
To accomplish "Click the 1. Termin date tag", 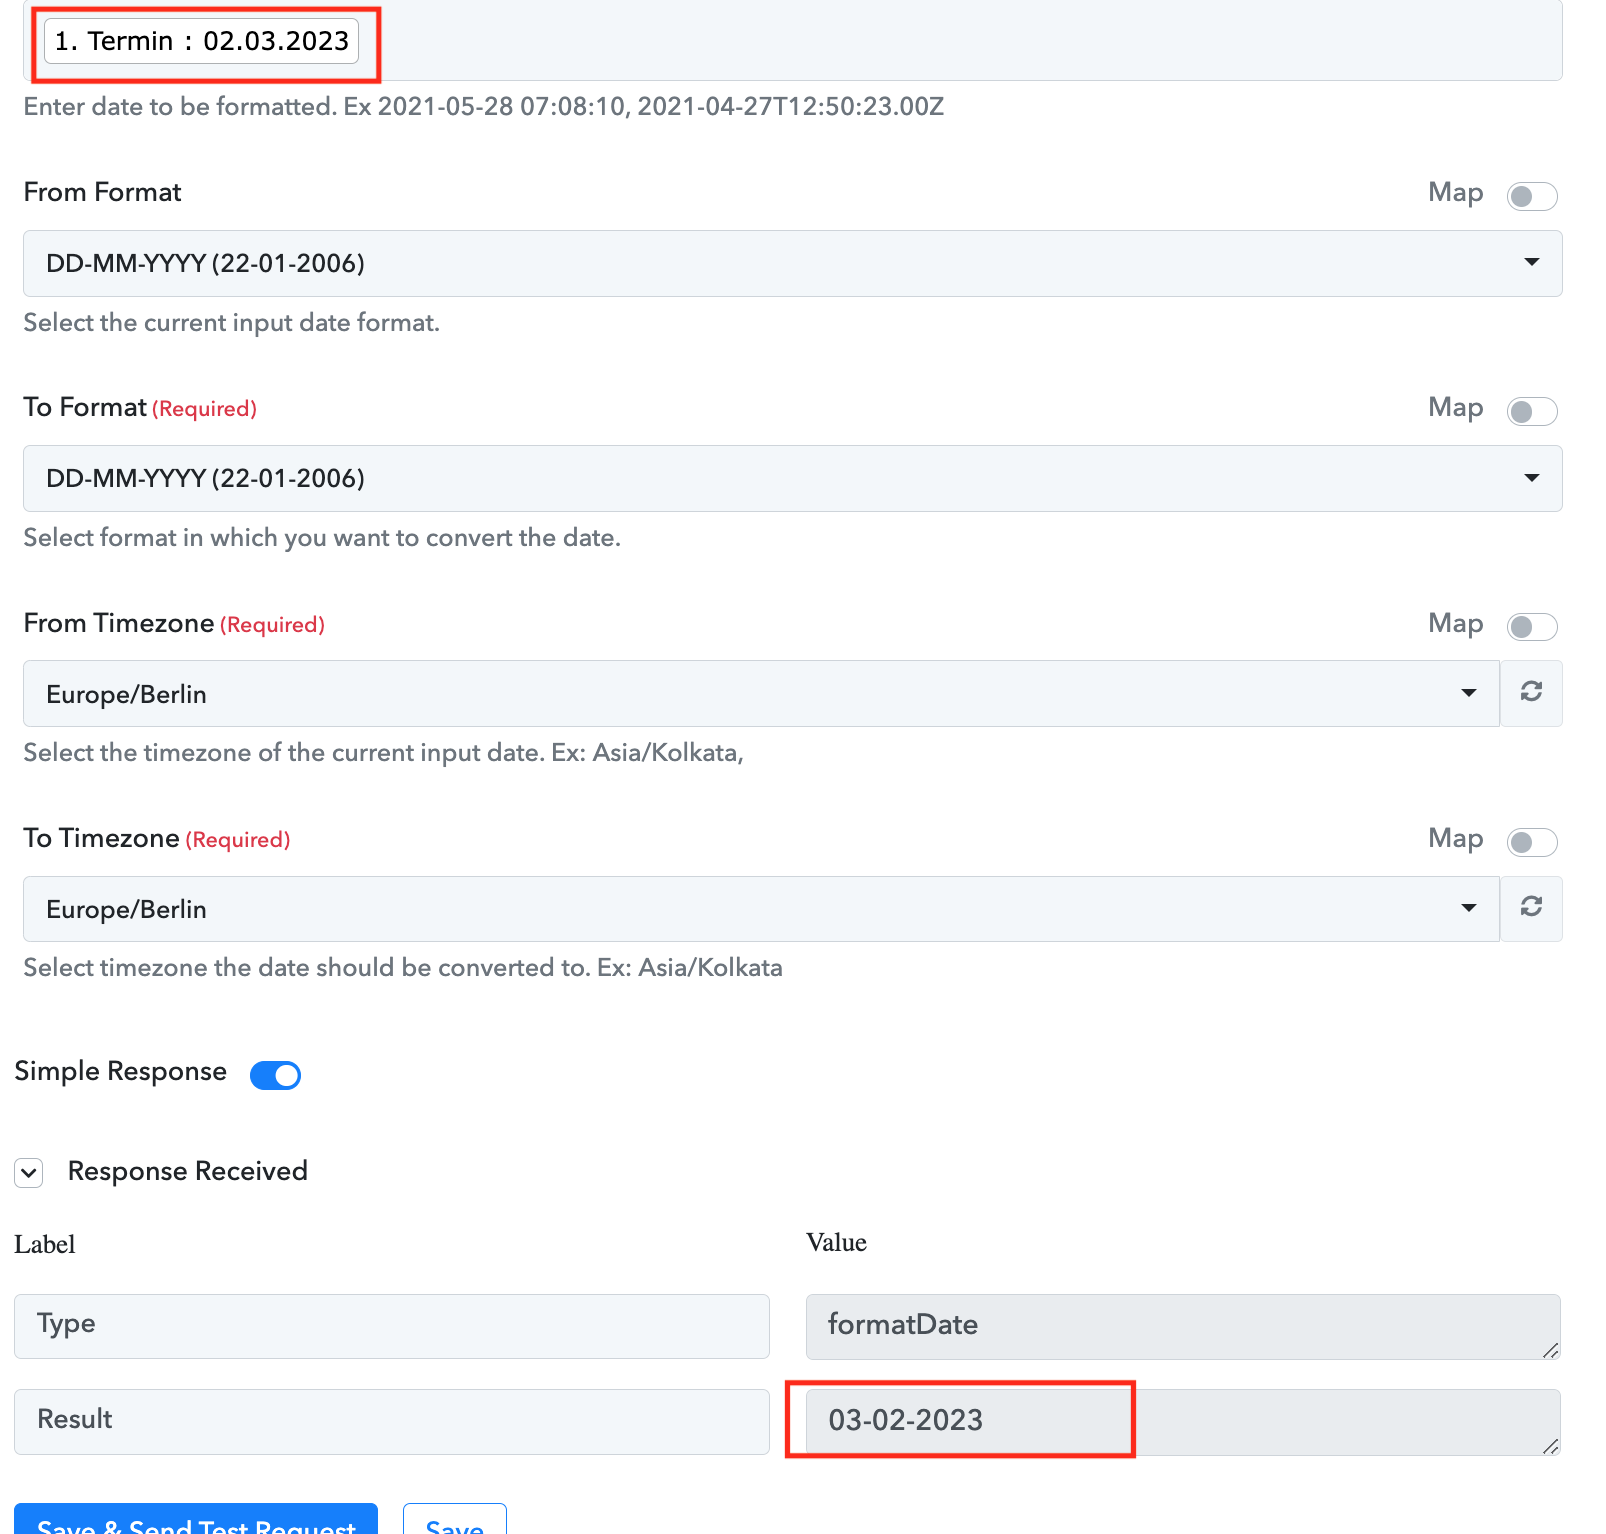I will click(x=201, y=41).
